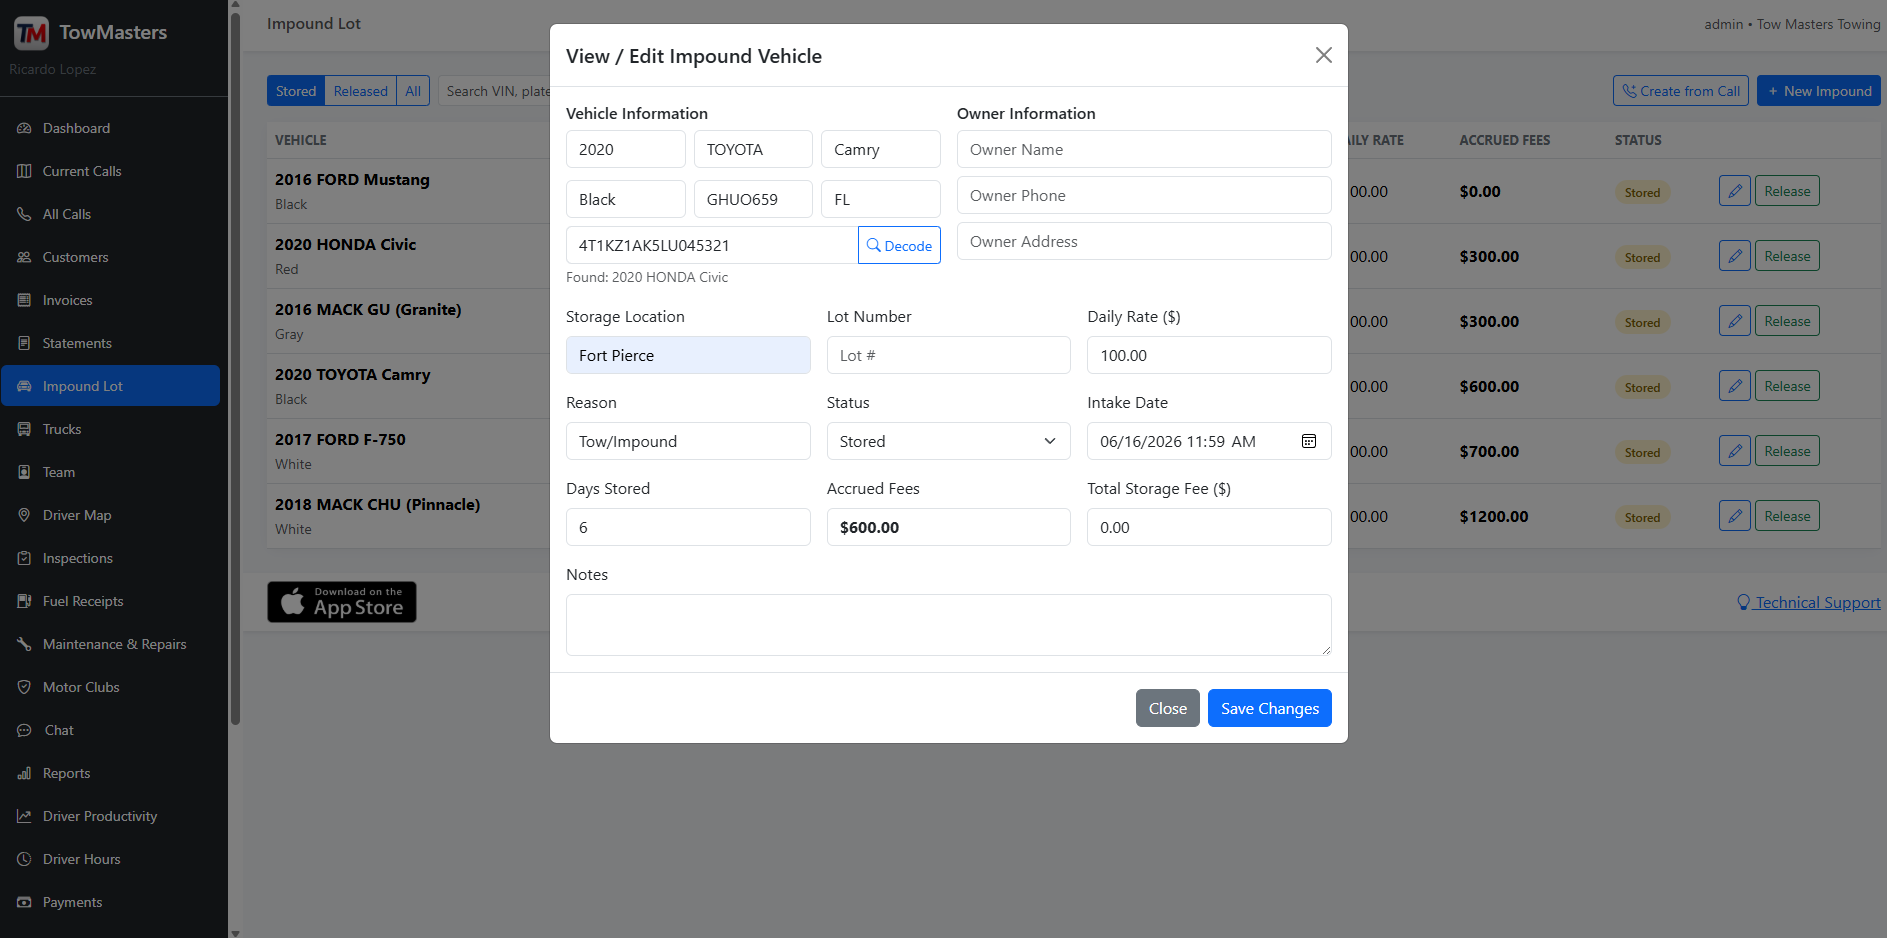Edit the 2016 FORD Mustang row

pos(1735,191)
